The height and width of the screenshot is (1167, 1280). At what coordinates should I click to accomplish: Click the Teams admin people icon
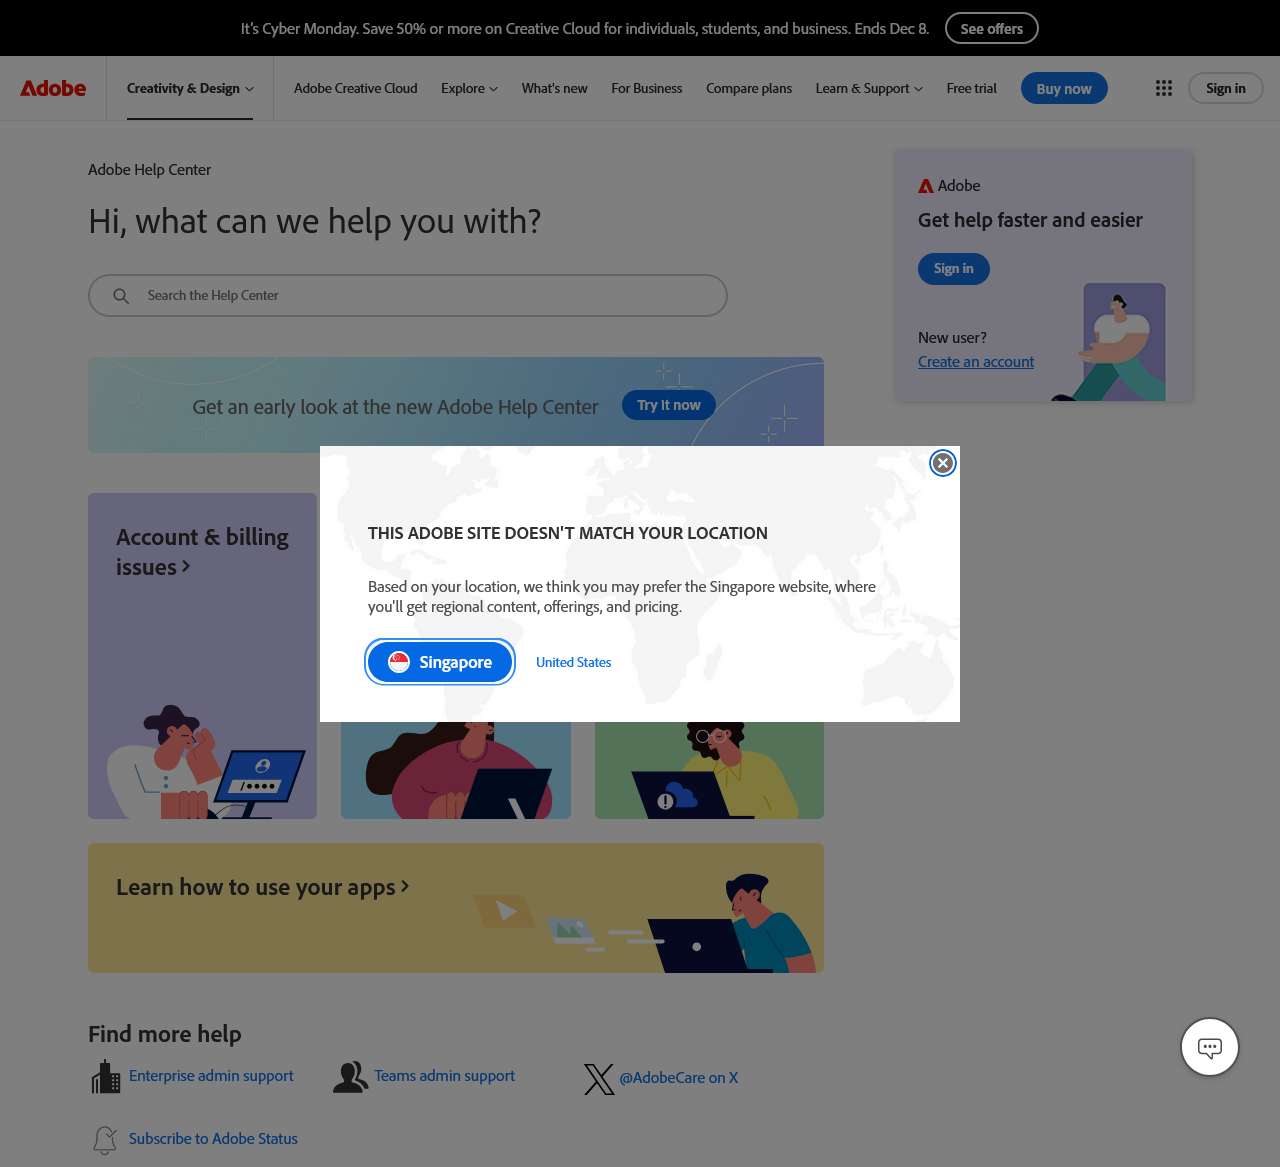[350, 1077]
